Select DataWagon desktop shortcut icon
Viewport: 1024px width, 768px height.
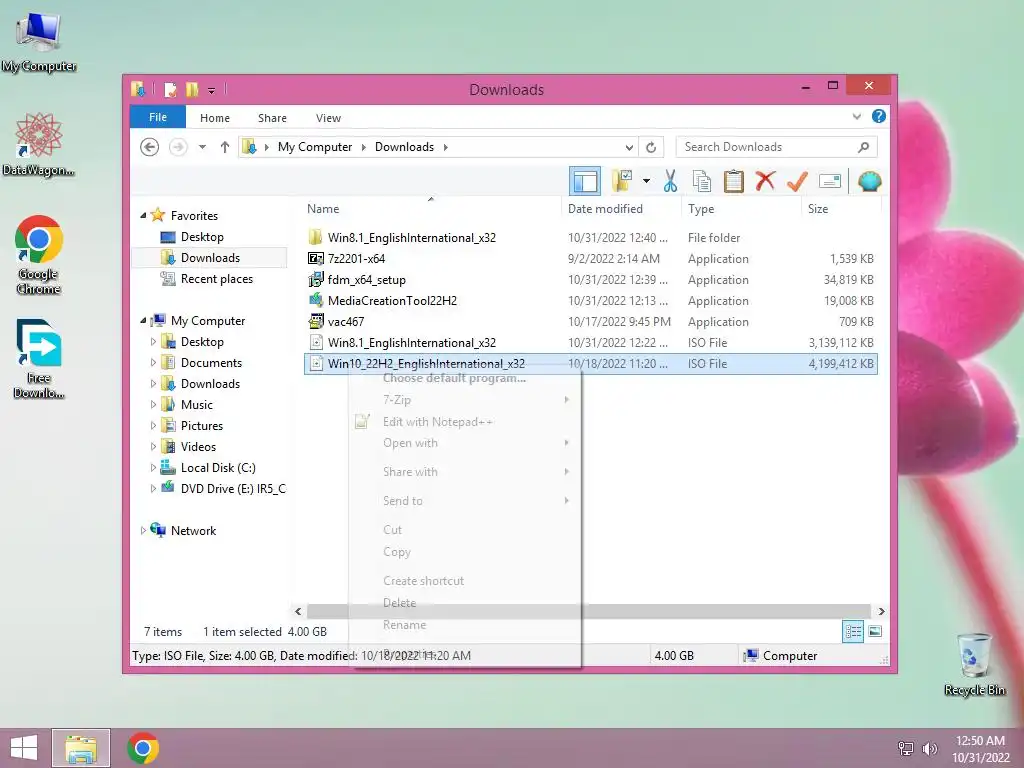(39, 144)
